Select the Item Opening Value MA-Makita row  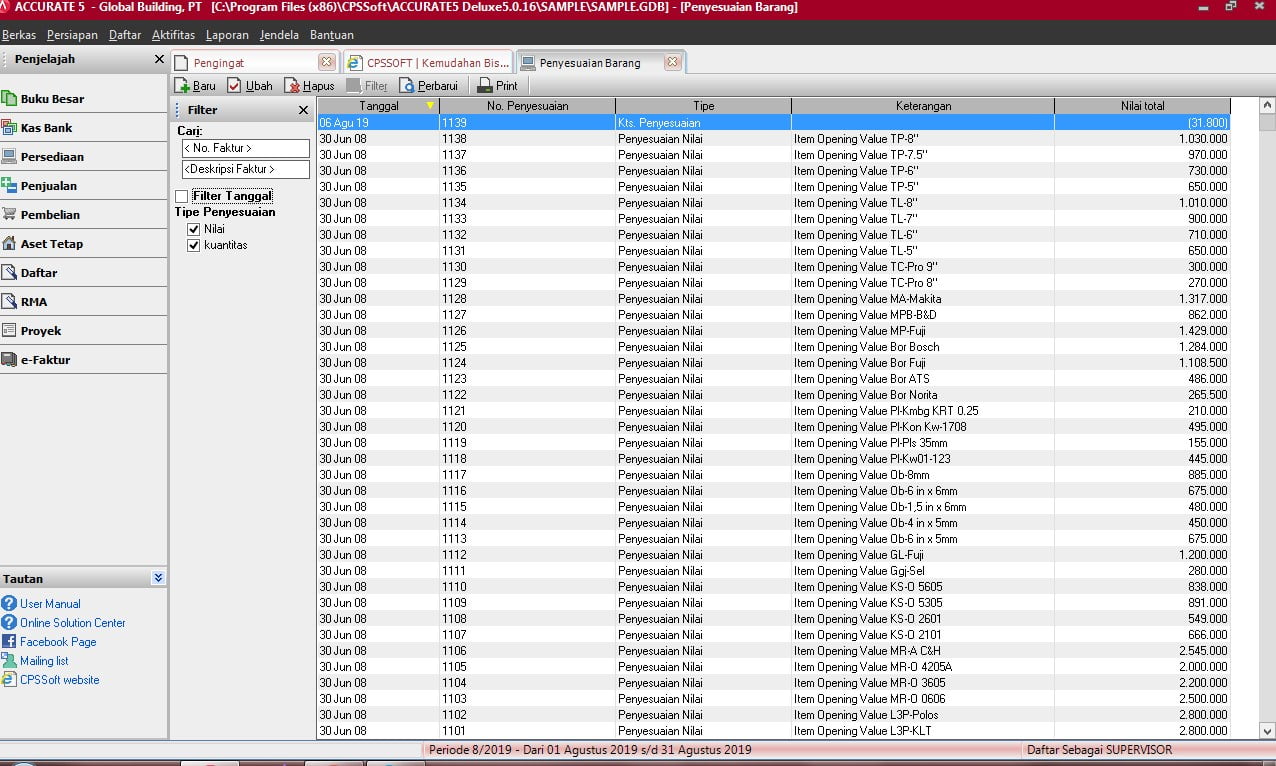tap(773, 298)
